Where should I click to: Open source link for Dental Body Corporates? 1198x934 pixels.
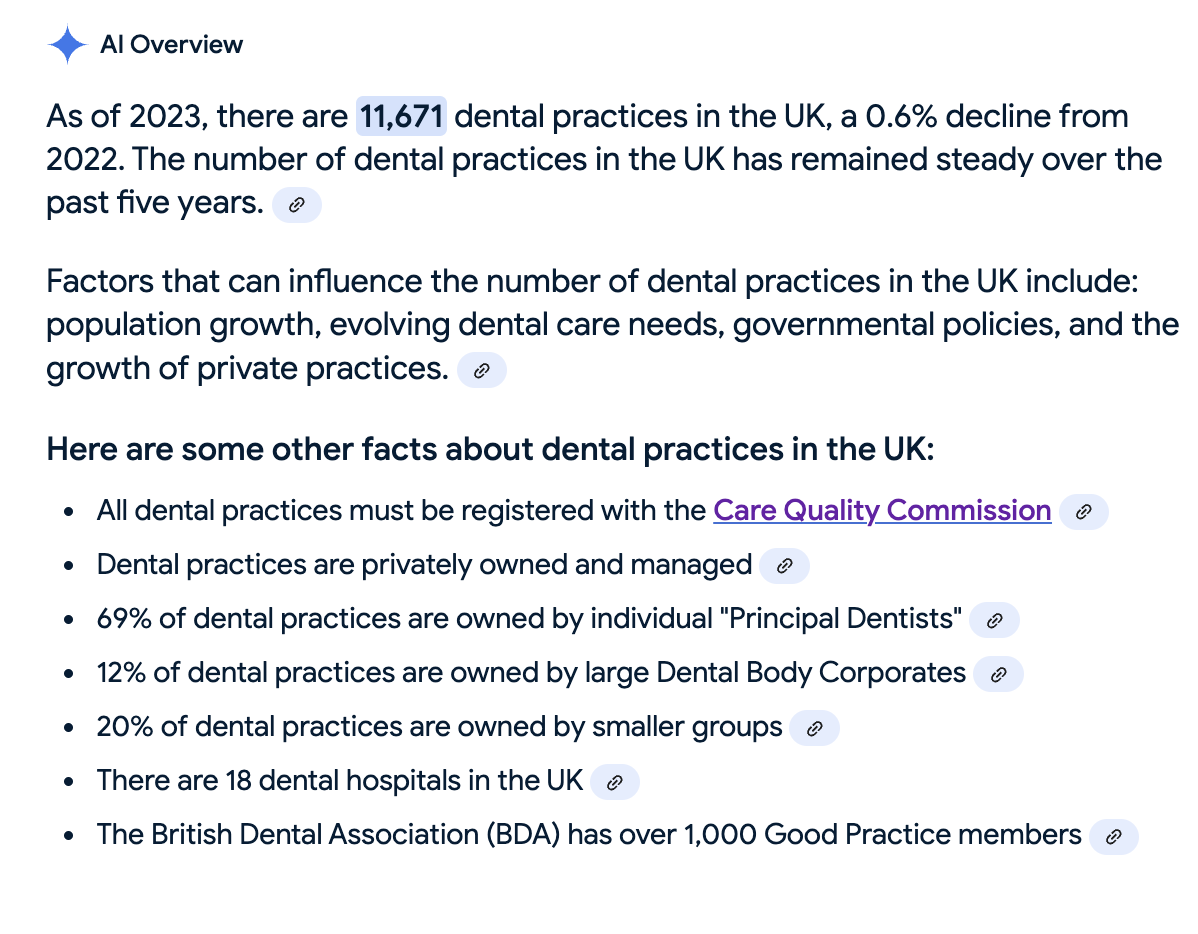(998, 674)
